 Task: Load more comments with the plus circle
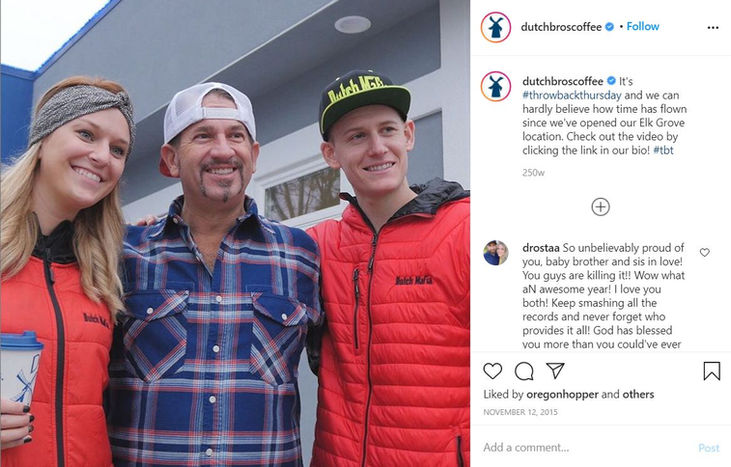(x=600, y=207)
